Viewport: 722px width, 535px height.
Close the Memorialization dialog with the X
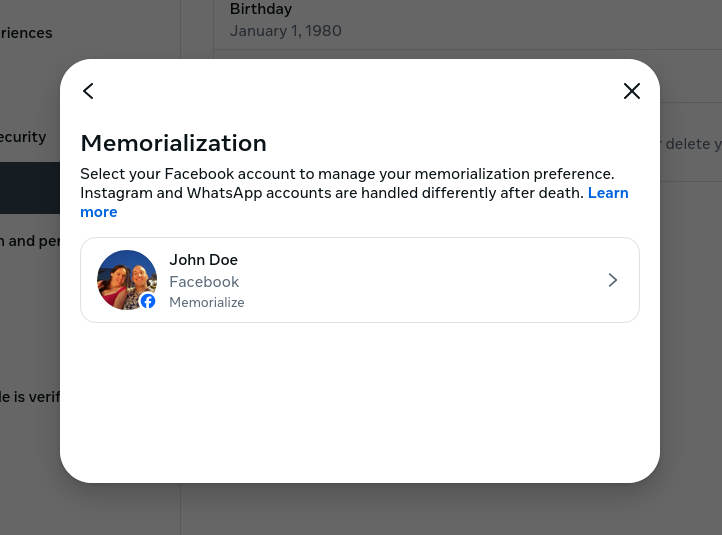[631, 91]
